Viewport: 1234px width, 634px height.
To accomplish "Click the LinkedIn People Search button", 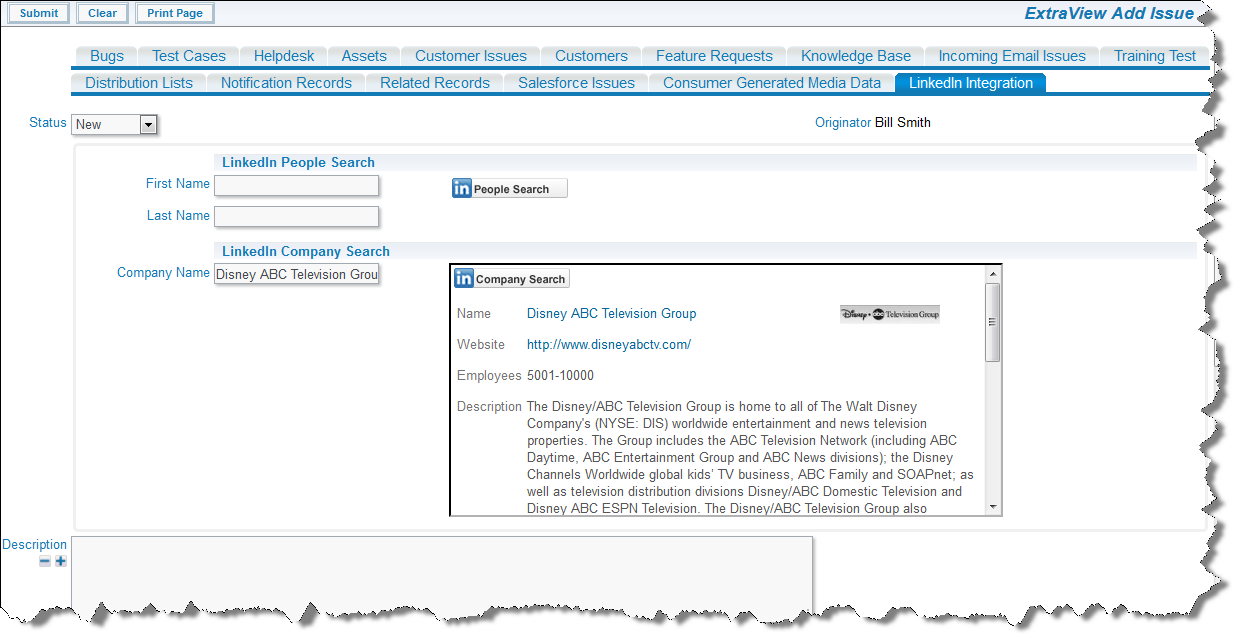I will pyautogui.click(x=509, y=188).
